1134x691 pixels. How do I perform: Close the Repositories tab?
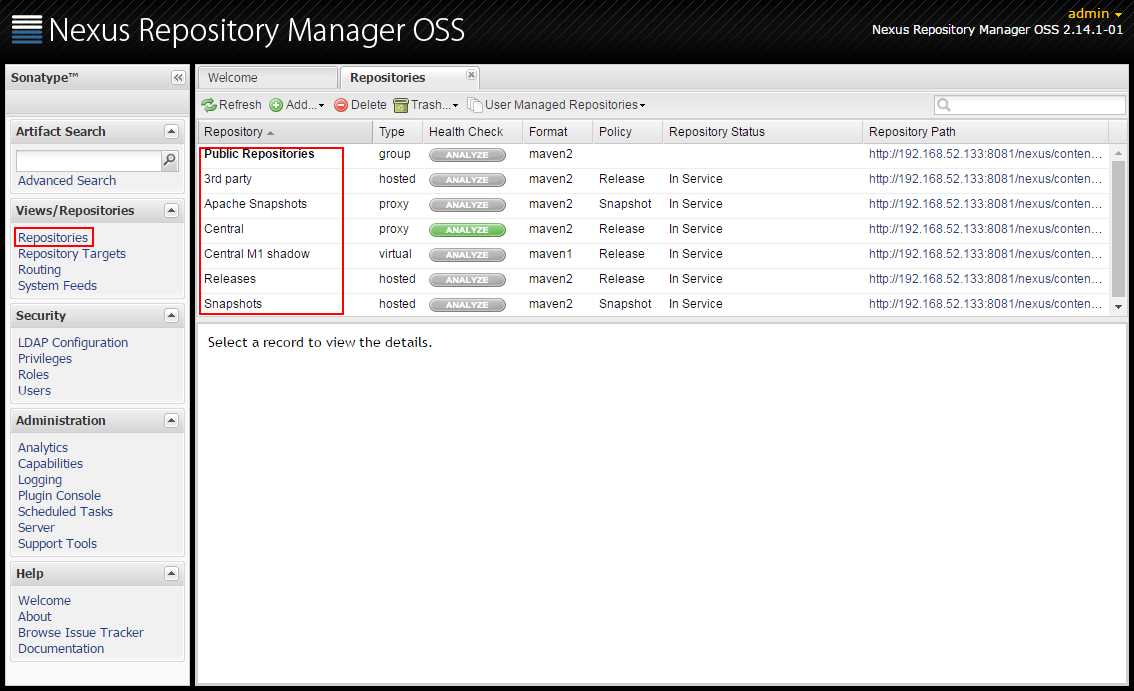coord(472,75)
